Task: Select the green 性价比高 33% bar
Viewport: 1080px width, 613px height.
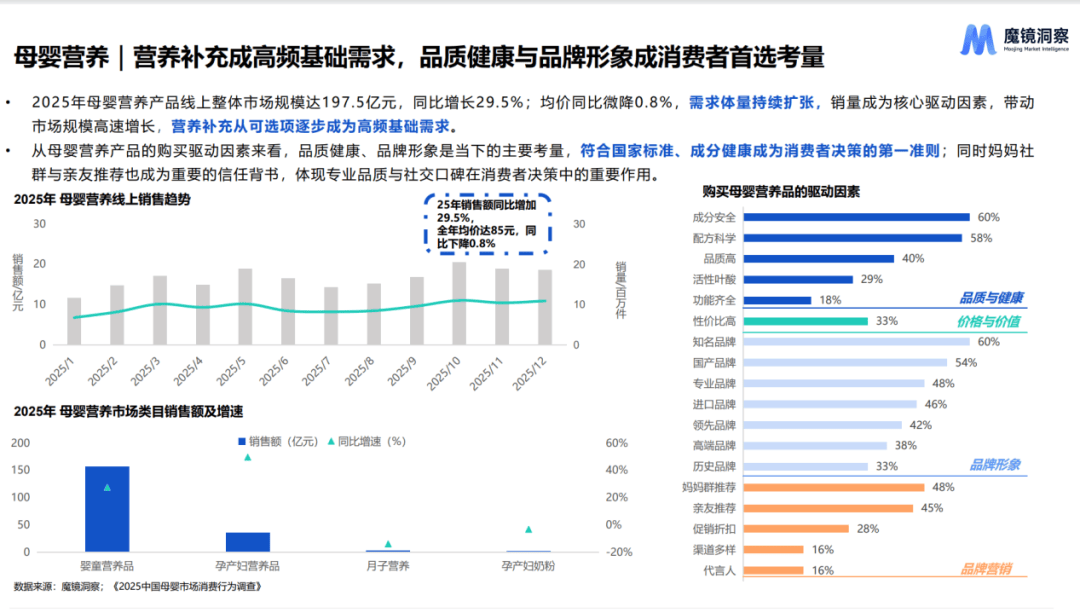Action: click(x=806, y=321)
